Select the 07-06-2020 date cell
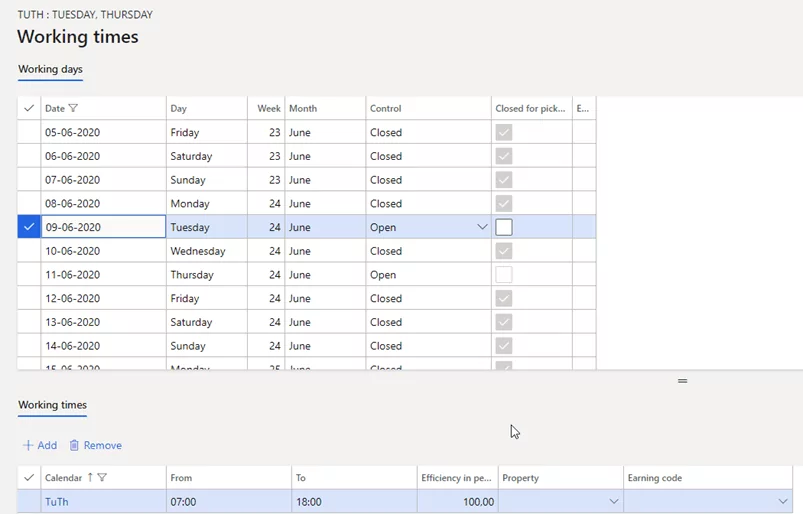Image resolution: width=803 pixels, height=514 pixels. pos(103,180)
